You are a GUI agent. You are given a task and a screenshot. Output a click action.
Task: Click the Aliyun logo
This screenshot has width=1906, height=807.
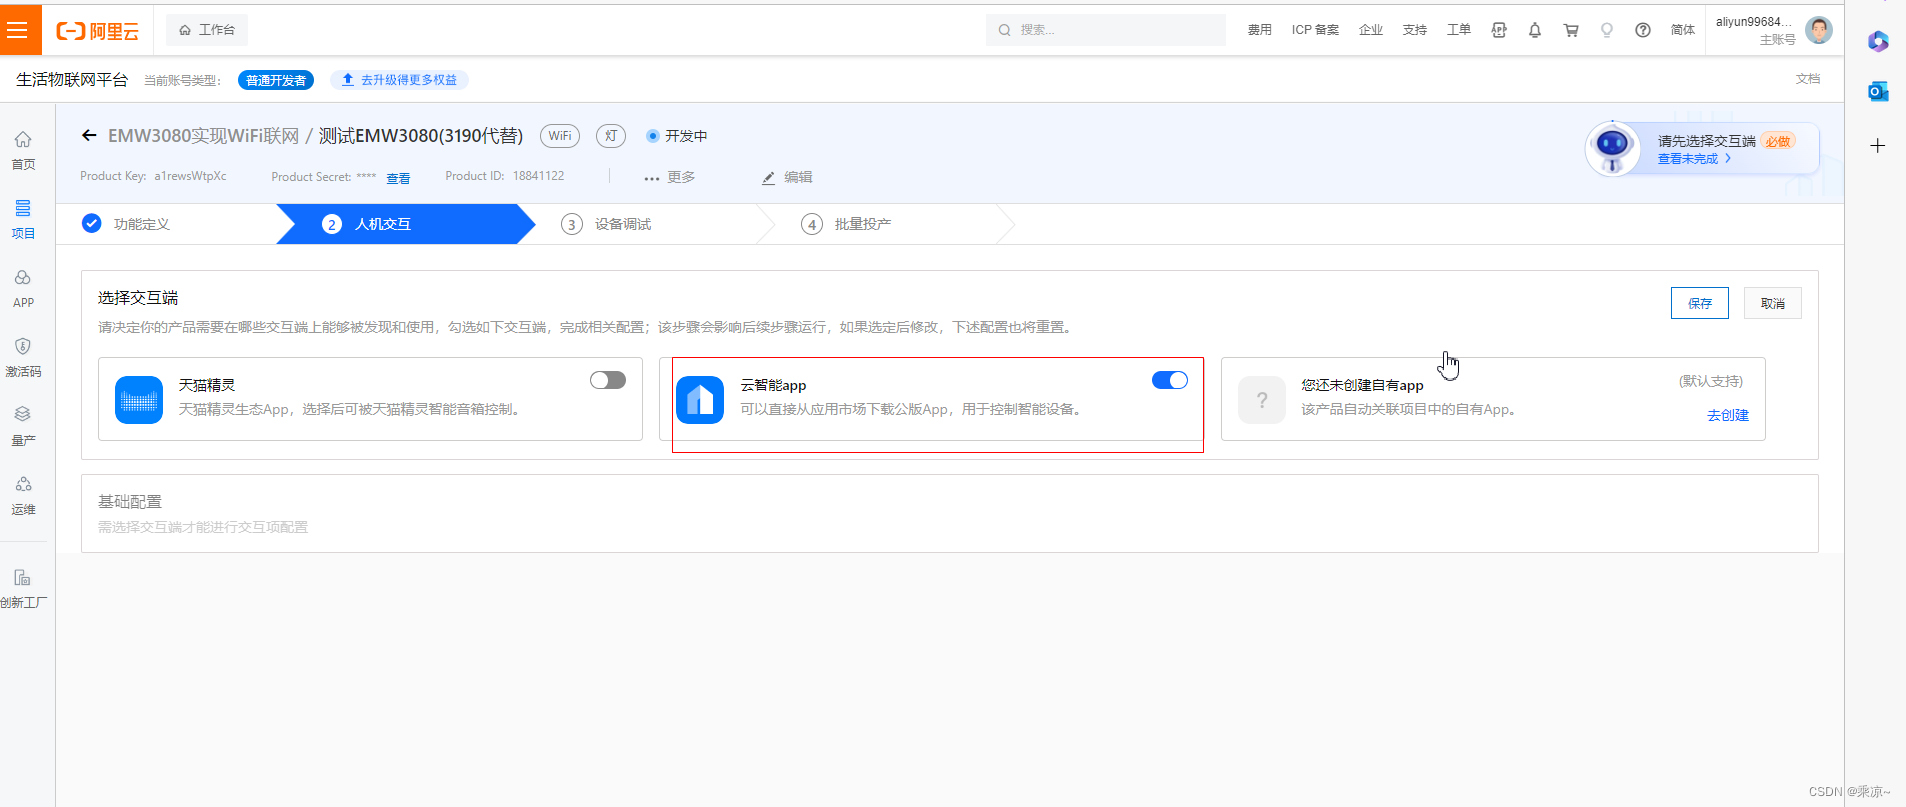point(97,31)
